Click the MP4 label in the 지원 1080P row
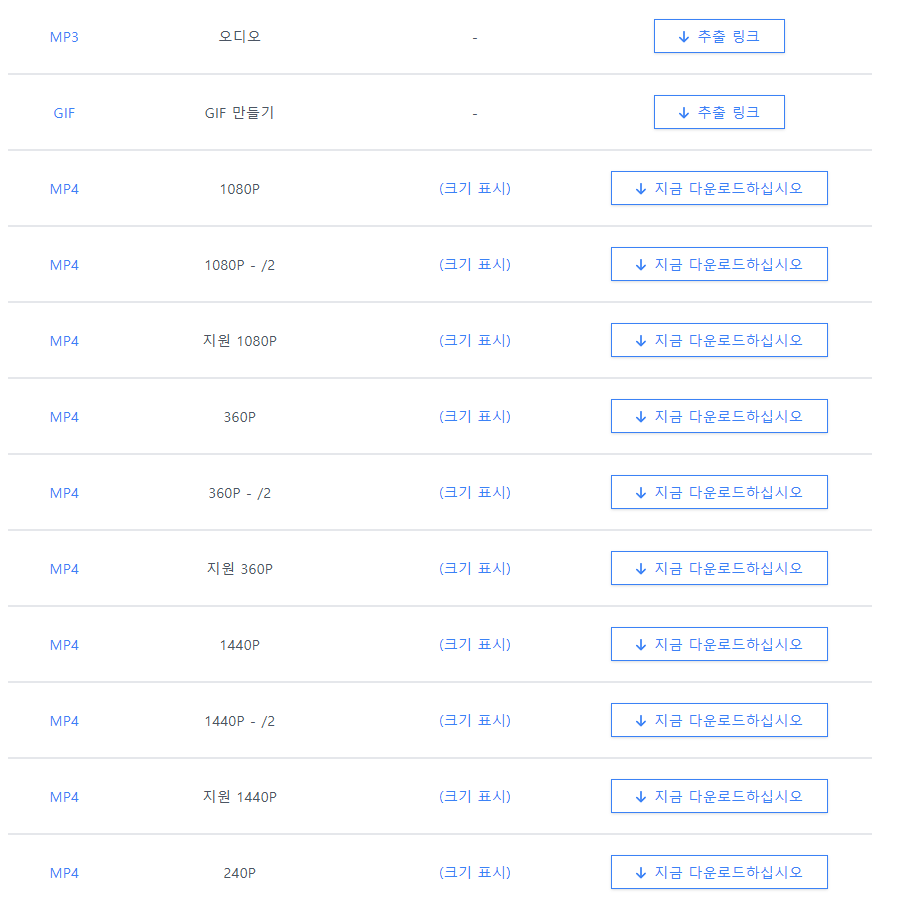Image resolution: width=912 pixels, height=897 pixels. click(64, 341)
